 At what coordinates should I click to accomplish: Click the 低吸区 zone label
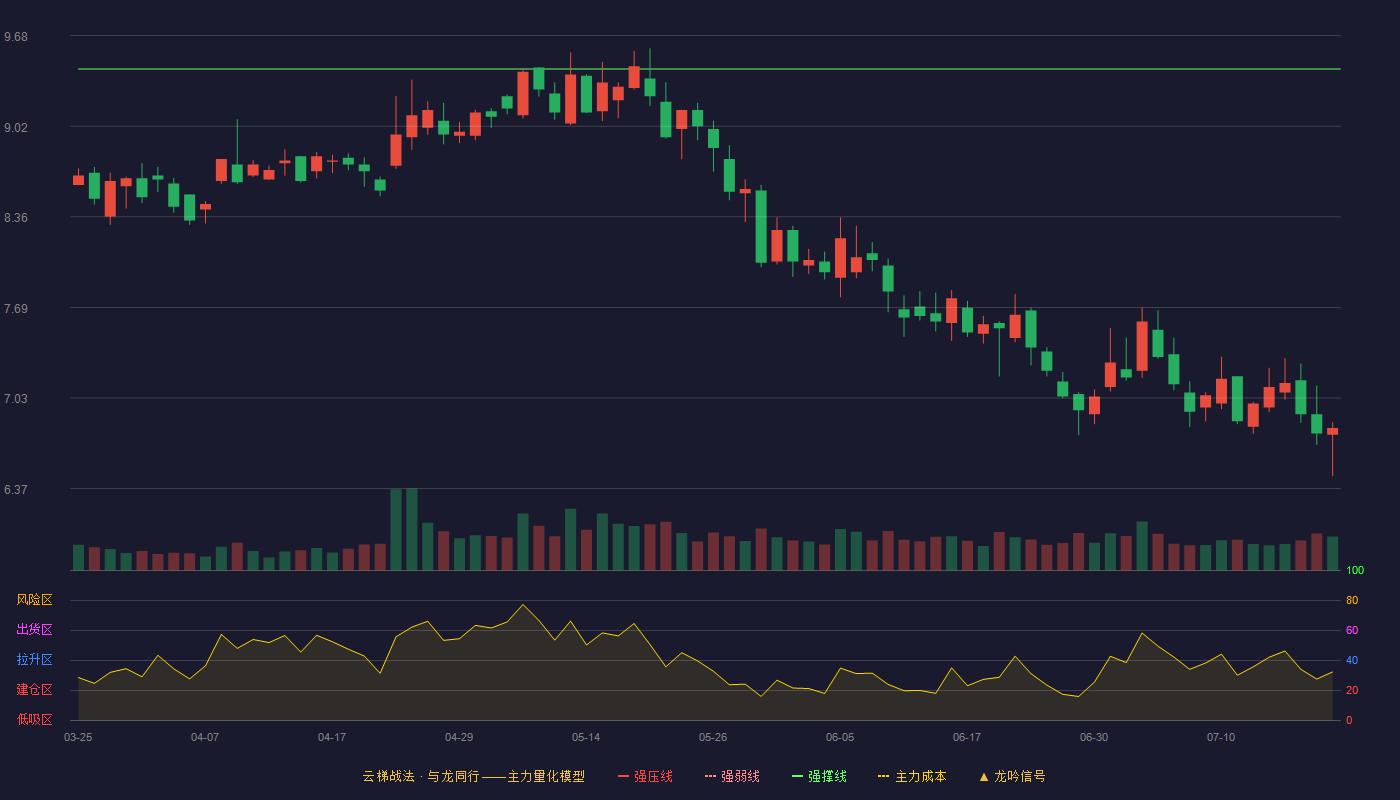[34, 719]
